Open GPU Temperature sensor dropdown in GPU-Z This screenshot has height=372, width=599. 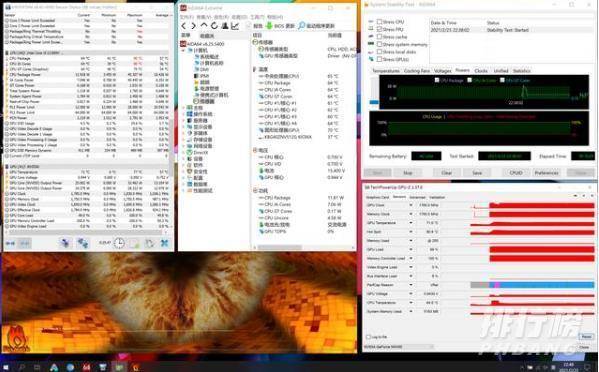[x=411, y=223]
